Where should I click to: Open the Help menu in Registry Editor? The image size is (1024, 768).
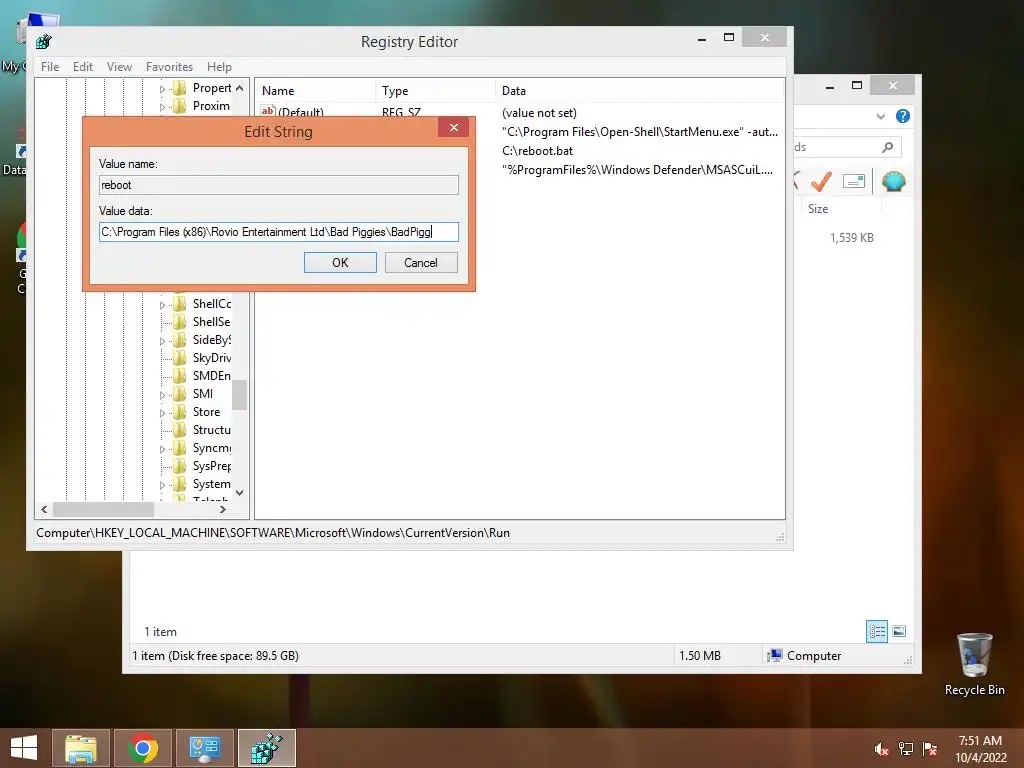coord(219,67)
